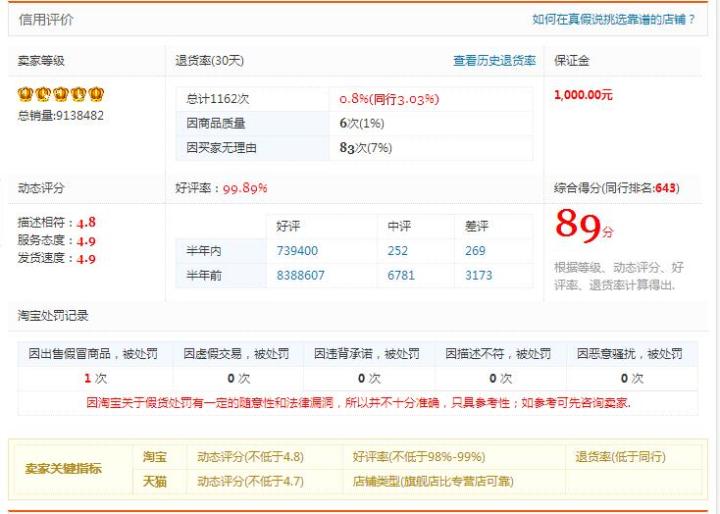Click the 淘宝处罚记录 heading

coord(53,316)
